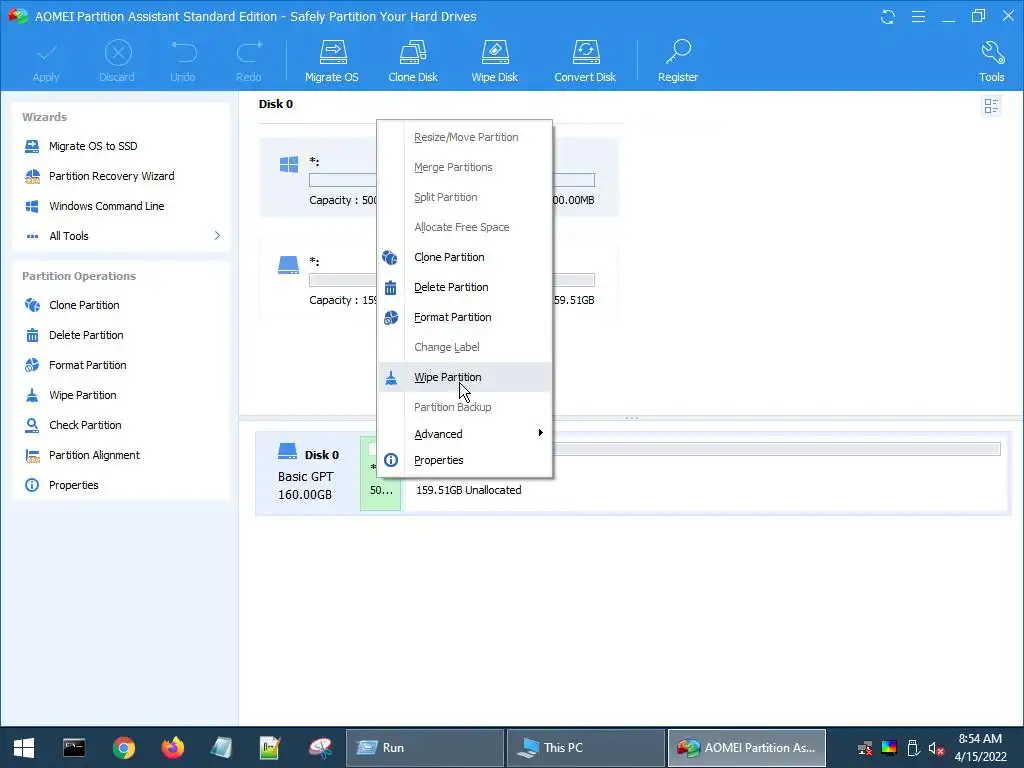
Task: Click the refresh icon in the title bar
Action: pos(888,16)
